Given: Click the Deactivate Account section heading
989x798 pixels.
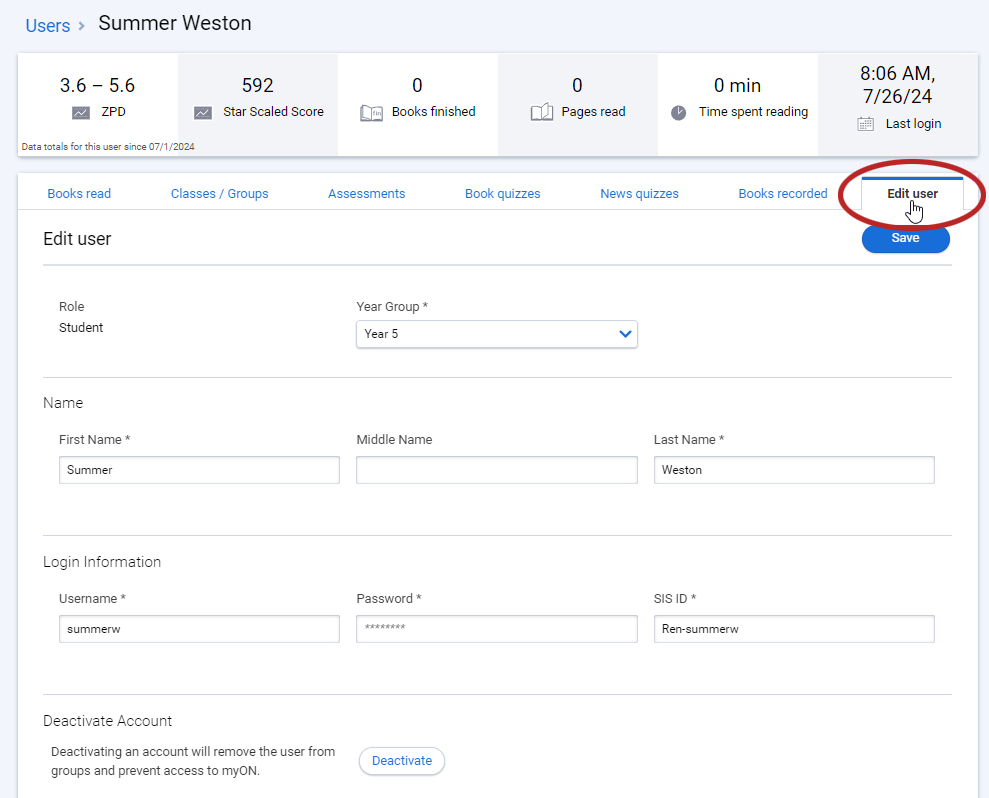Looking at the screenshot, I should 107,721.
